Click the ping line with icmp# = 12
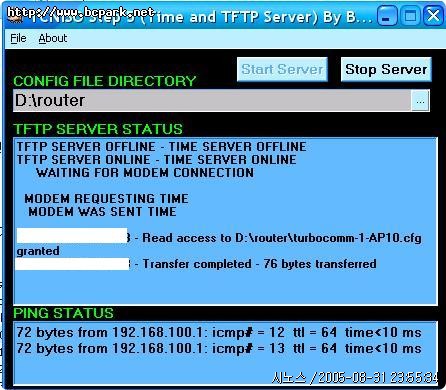This screenshot has width=446, height=390. pos(219,332)
